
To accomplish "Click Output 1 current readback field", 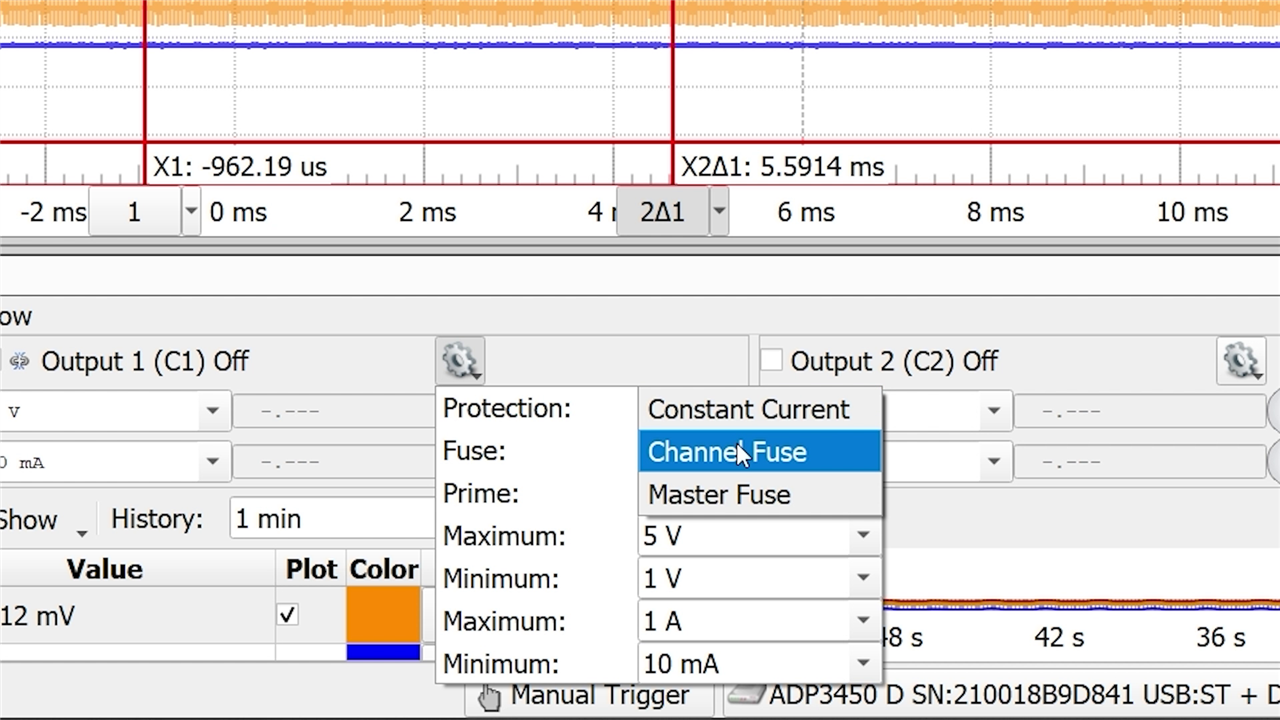I will [333, 462].
